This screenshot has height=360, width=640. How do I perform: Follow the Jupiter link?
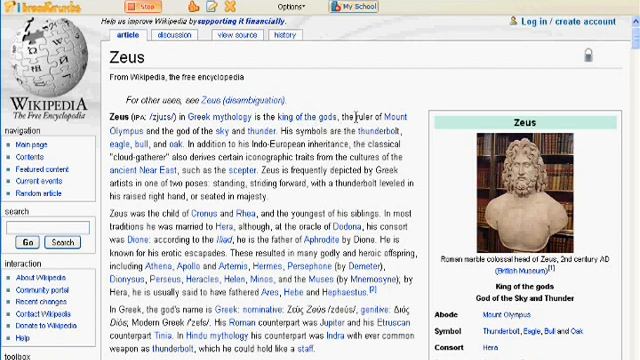332,322
